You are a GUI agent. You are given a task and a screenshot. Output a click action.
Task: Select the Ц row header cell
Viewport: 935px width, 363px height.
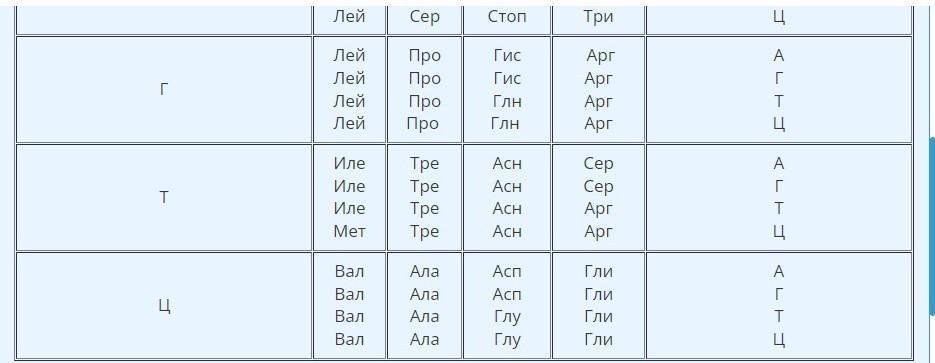click(x=164, y=306)
